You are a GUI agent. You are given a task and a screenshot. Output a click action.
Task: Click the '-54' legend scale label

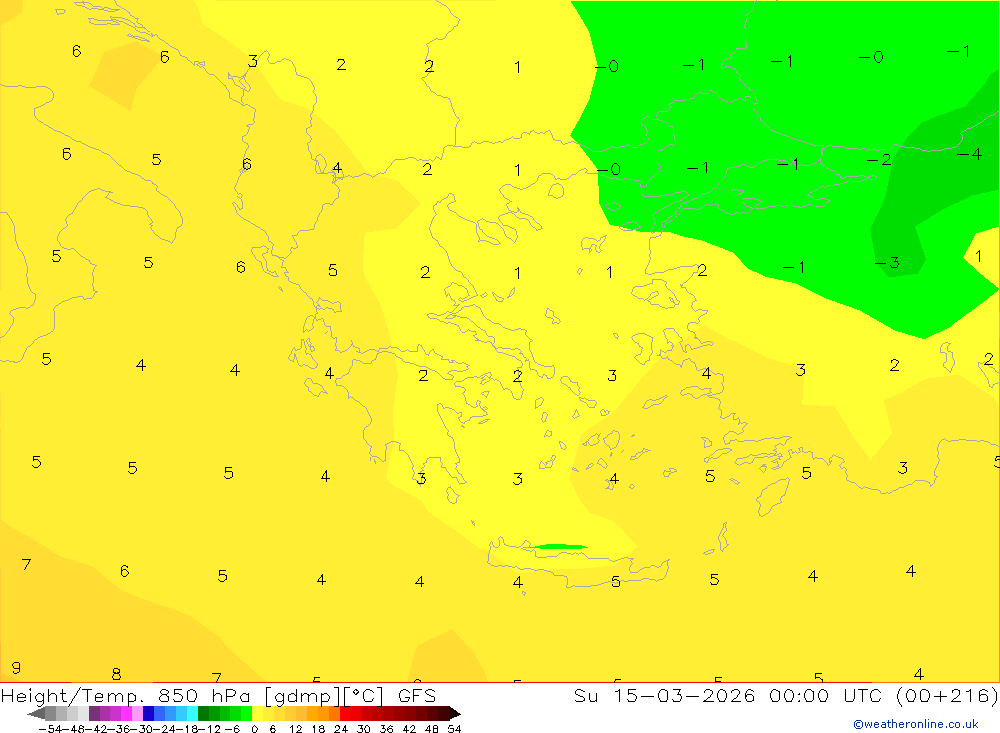tap(50, 729)
